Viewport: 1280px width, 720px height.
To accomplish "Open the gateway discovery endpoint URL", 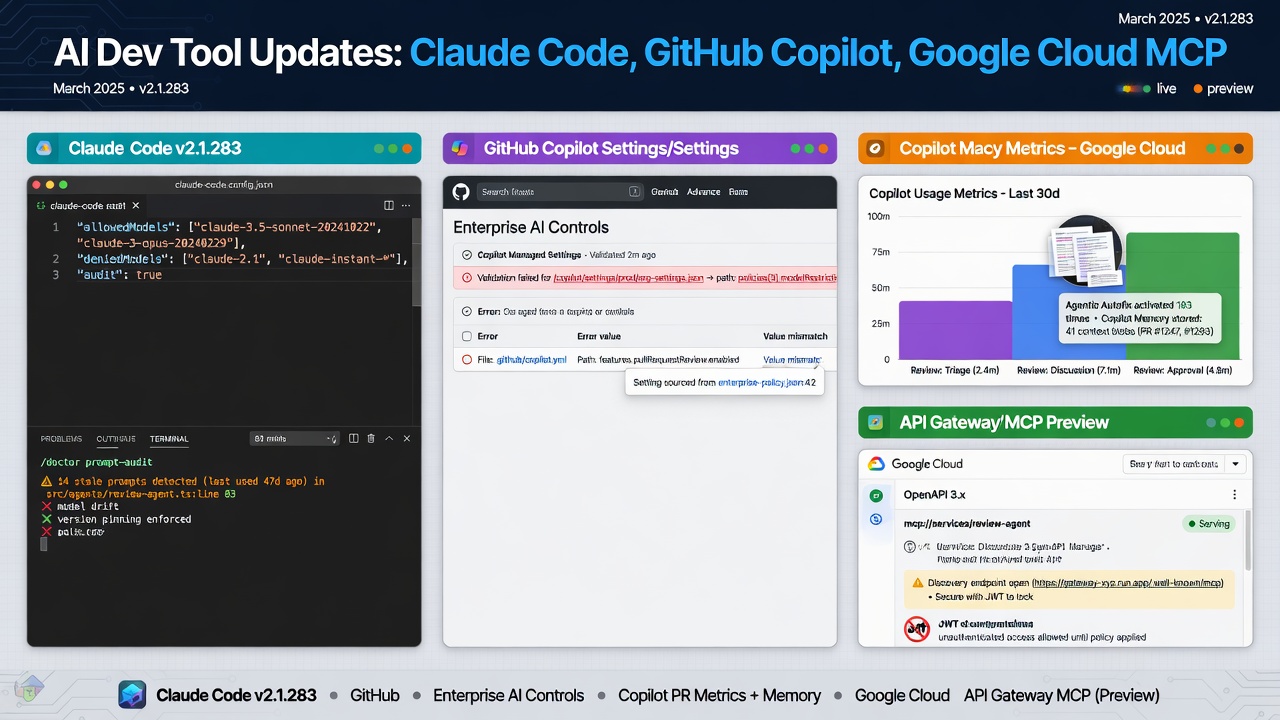I will tap(1127, 582).
